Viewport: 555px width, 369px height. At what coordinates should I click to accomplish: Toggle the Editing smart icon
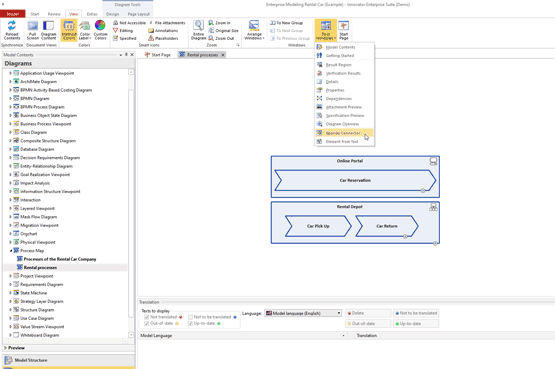pos(123,30)
